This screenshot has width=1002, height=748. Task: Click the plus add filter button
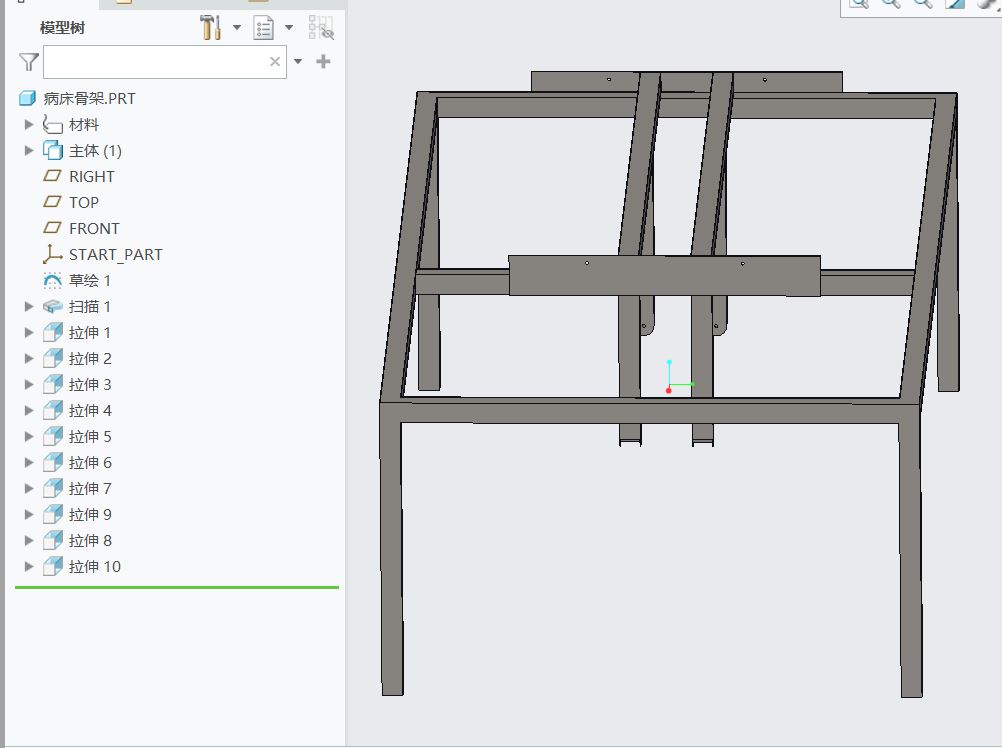tap(323, 61)
